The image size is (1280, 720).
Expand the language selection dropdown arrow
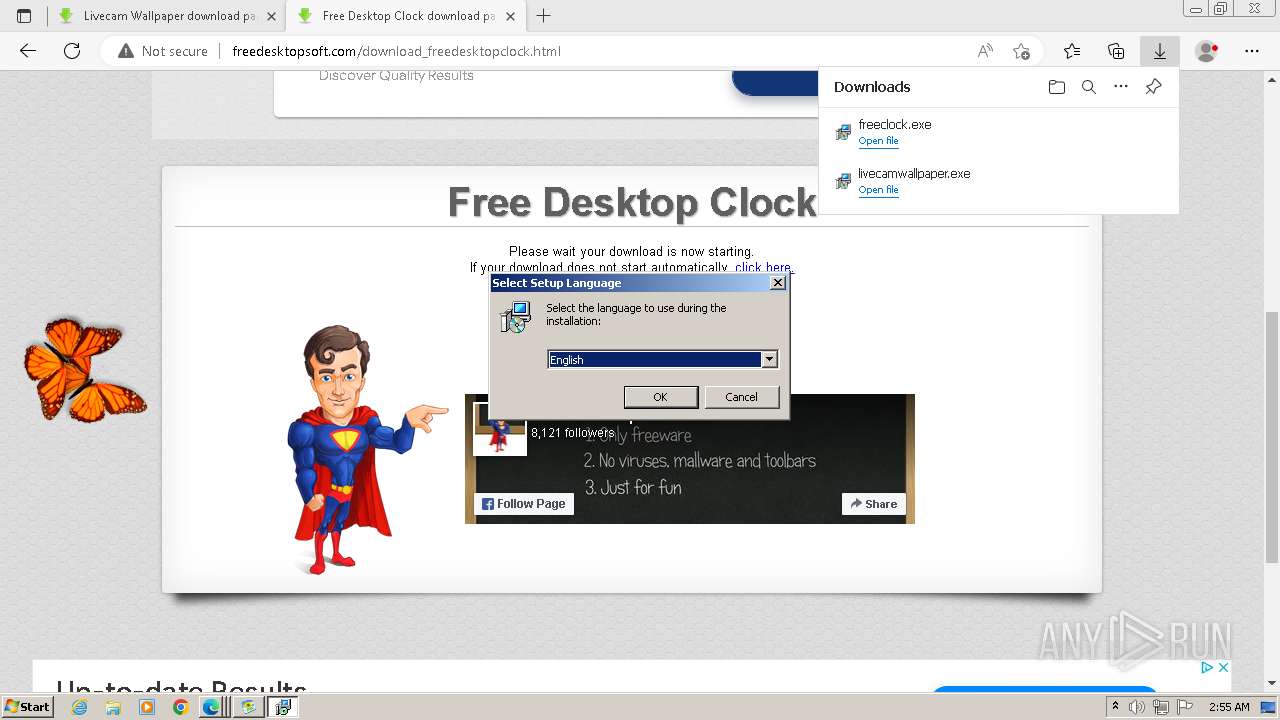[769, 359]
